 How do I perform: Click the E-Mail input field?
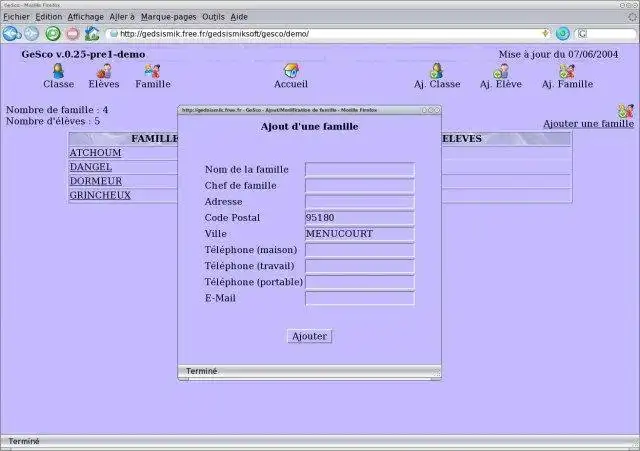(360, 298)
